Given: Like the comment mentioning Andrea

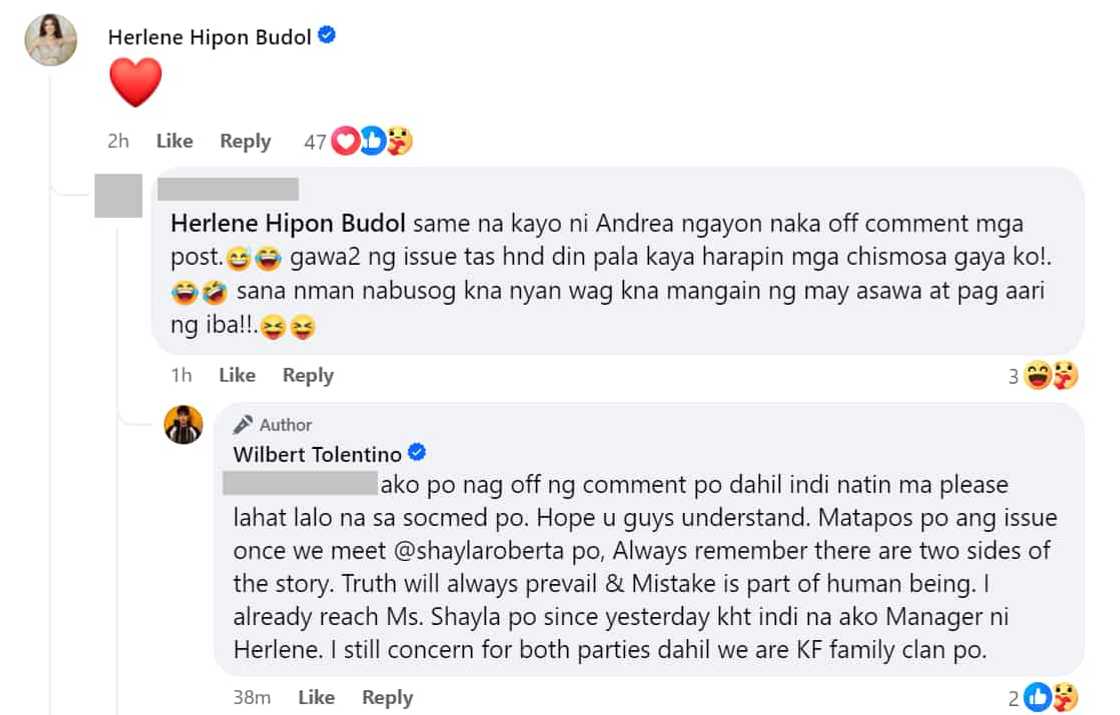Looking at the screenshot, I should (236, 375).
